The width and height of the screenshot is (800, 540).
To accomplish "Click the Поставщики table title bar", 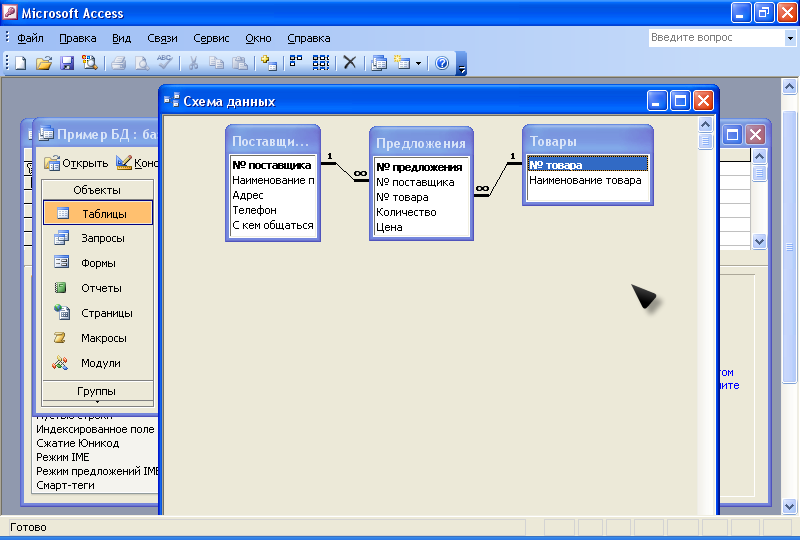I will click(272, 141).
